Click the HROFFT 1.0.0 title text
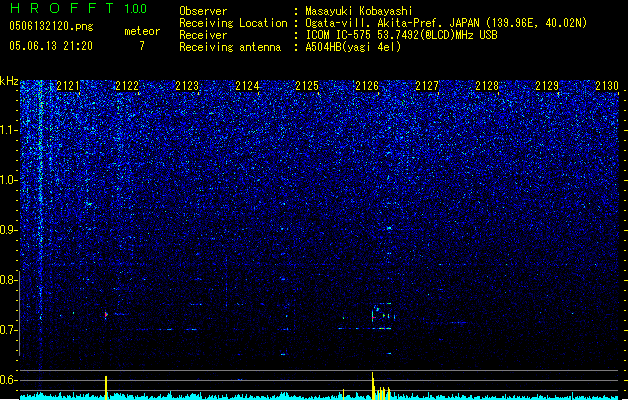 pyautogui.click(x=79, y=8)
